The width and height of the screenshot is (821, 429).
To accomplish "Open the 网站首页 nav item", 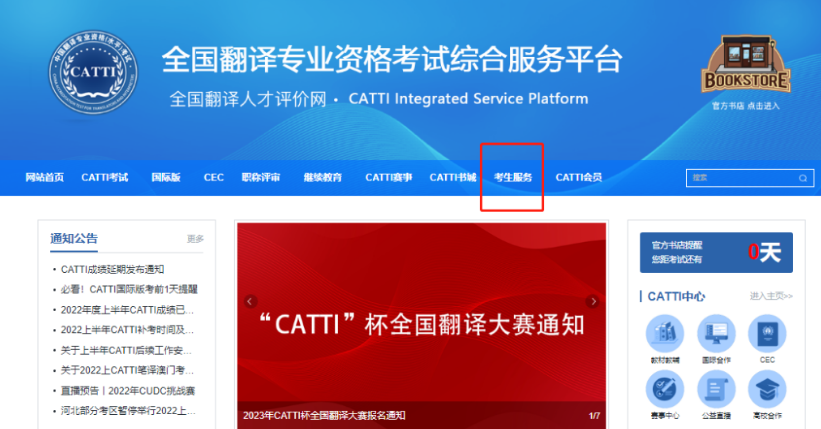I will click(45, 178).
